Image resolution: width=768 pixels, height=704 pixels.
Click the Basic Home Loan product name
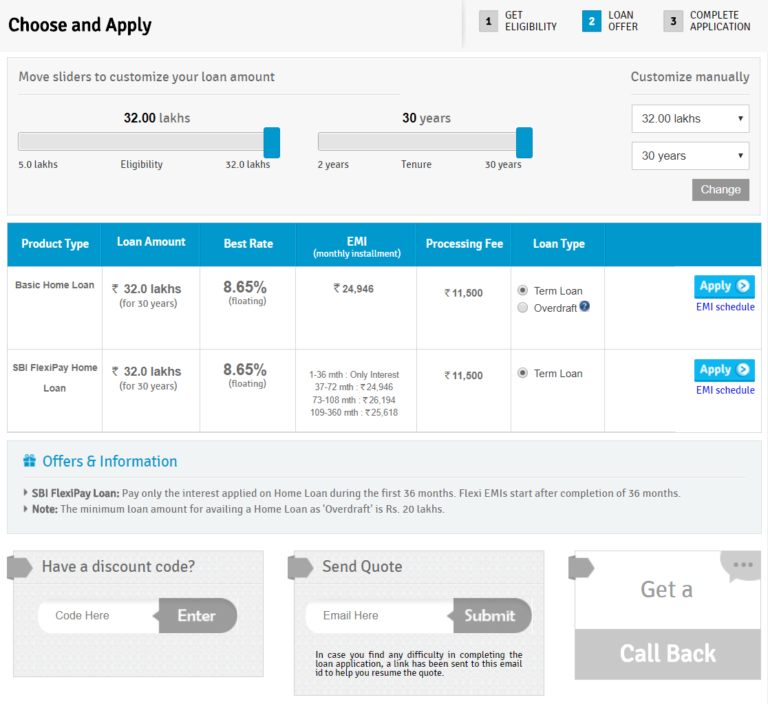54,285
